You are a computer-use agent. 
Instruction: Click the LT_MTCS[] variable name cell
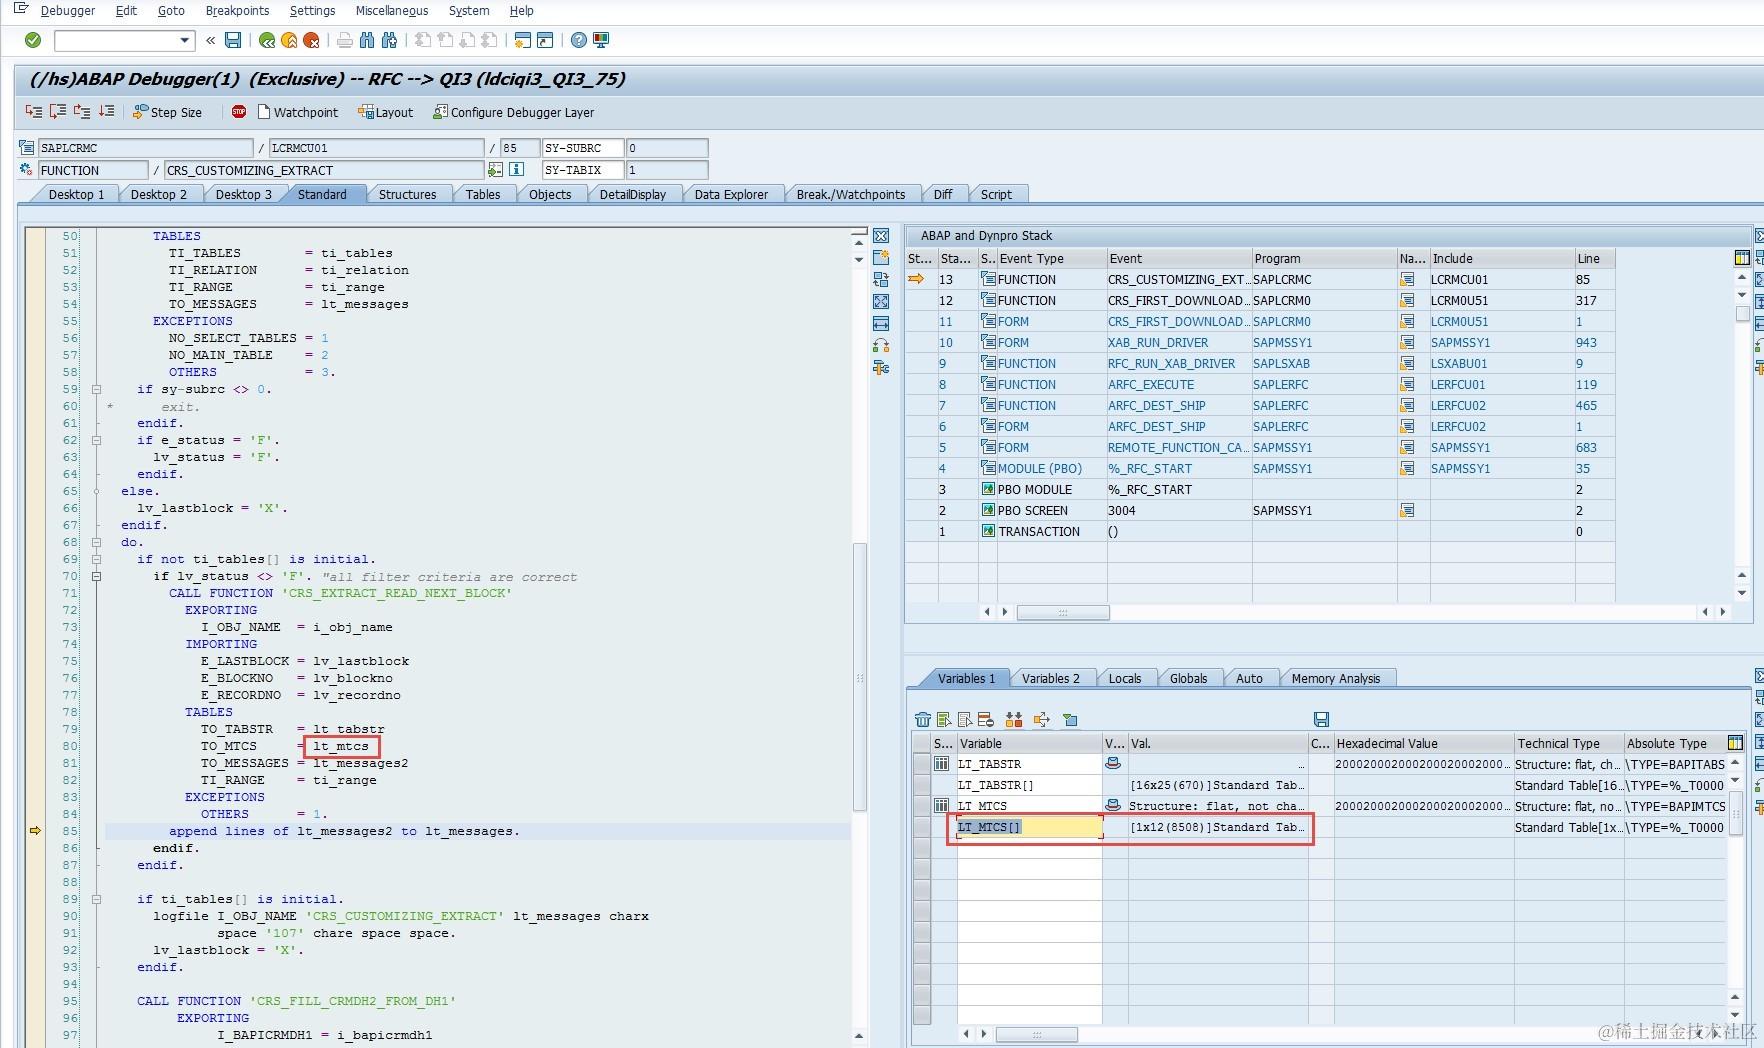(1029, 827)
